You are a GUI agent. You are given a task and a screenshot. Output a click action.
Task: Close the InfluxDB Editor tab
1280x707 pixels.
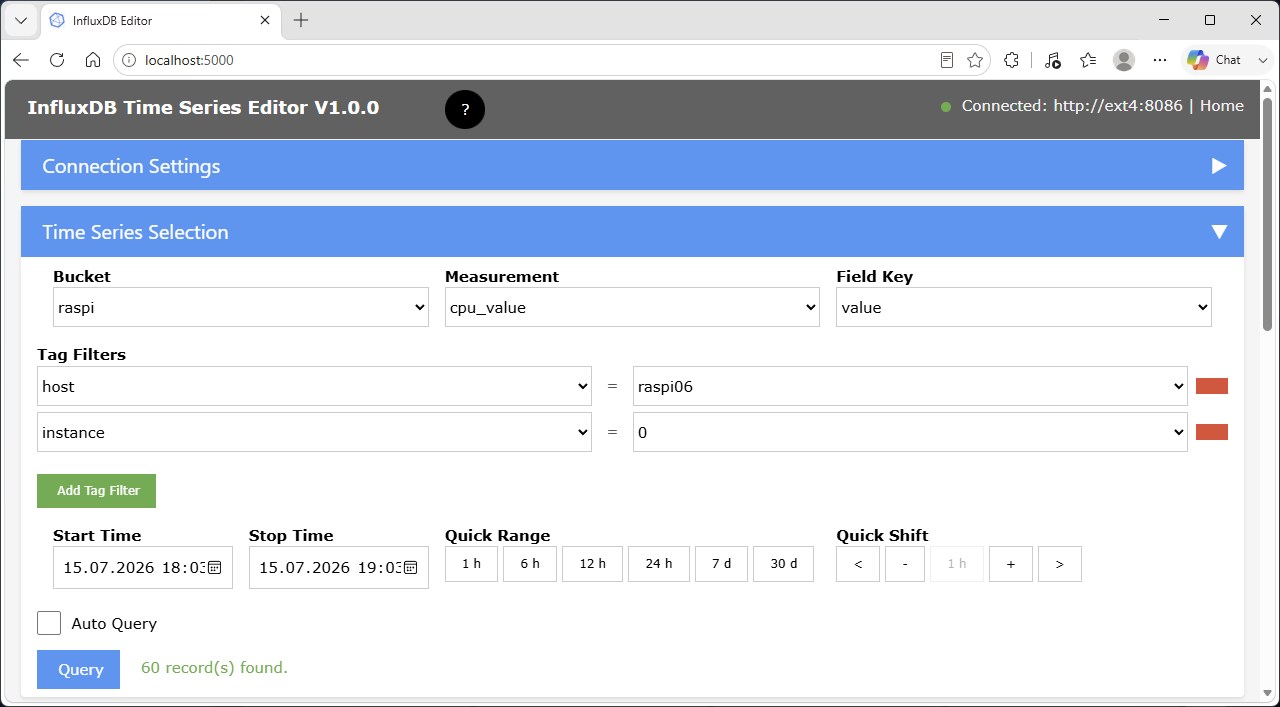click(x=265, y=20)
